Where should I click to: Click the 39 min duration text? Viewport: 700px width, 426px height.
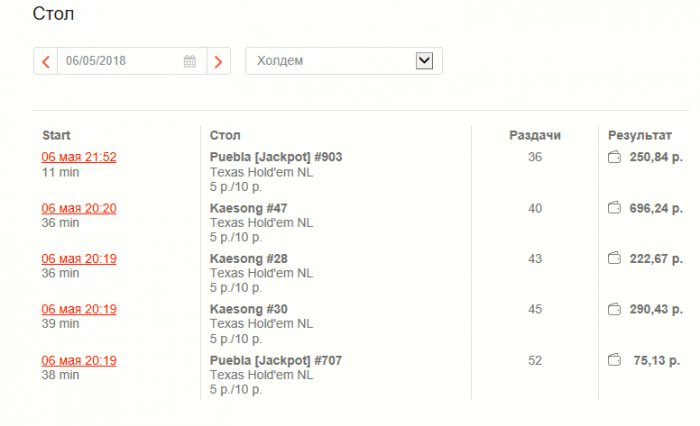(60, 324)
